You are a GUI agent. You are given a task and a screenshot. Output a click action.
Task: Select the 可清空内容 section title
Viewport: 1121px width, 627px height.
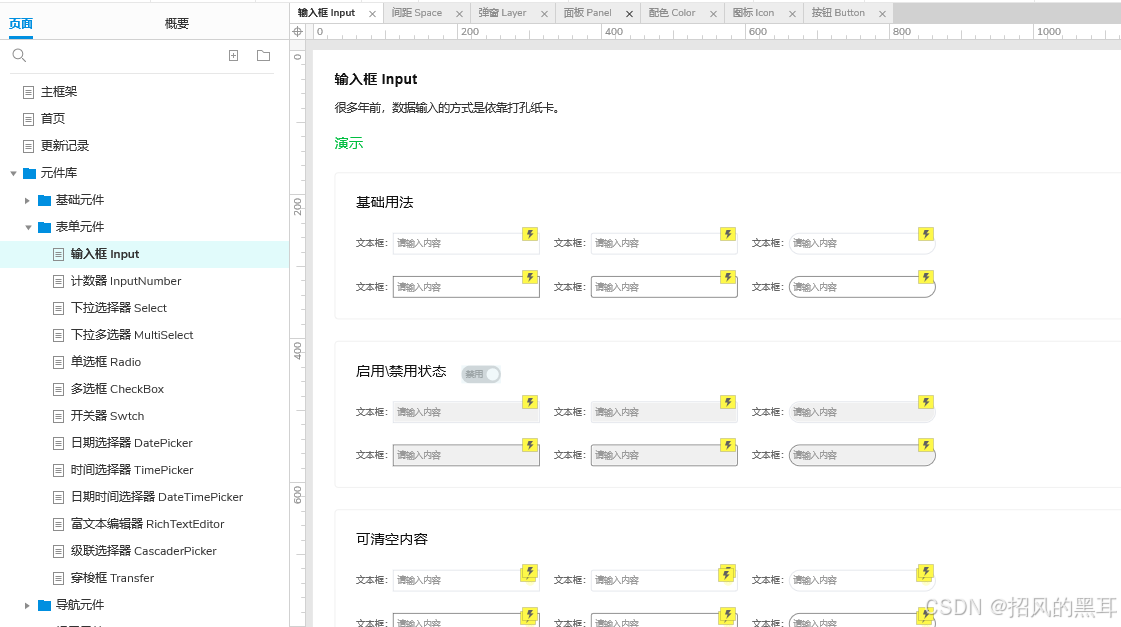click(x=392, y=539)
